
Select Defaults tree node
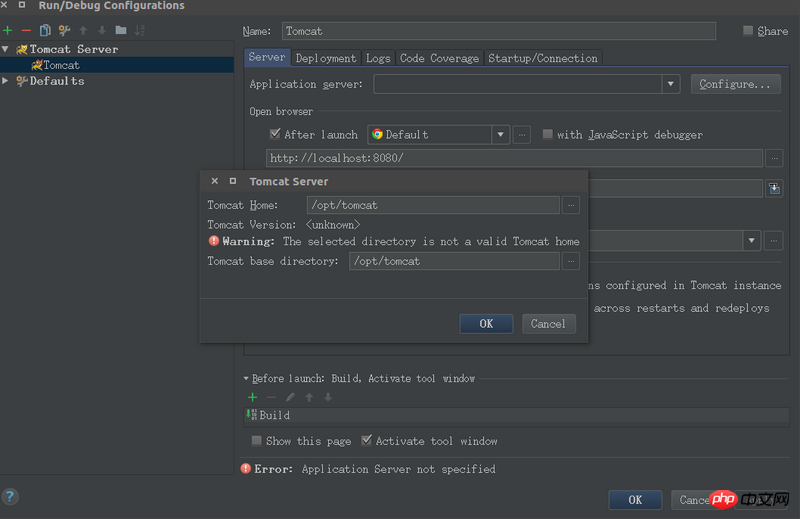(x=57, y=81)
